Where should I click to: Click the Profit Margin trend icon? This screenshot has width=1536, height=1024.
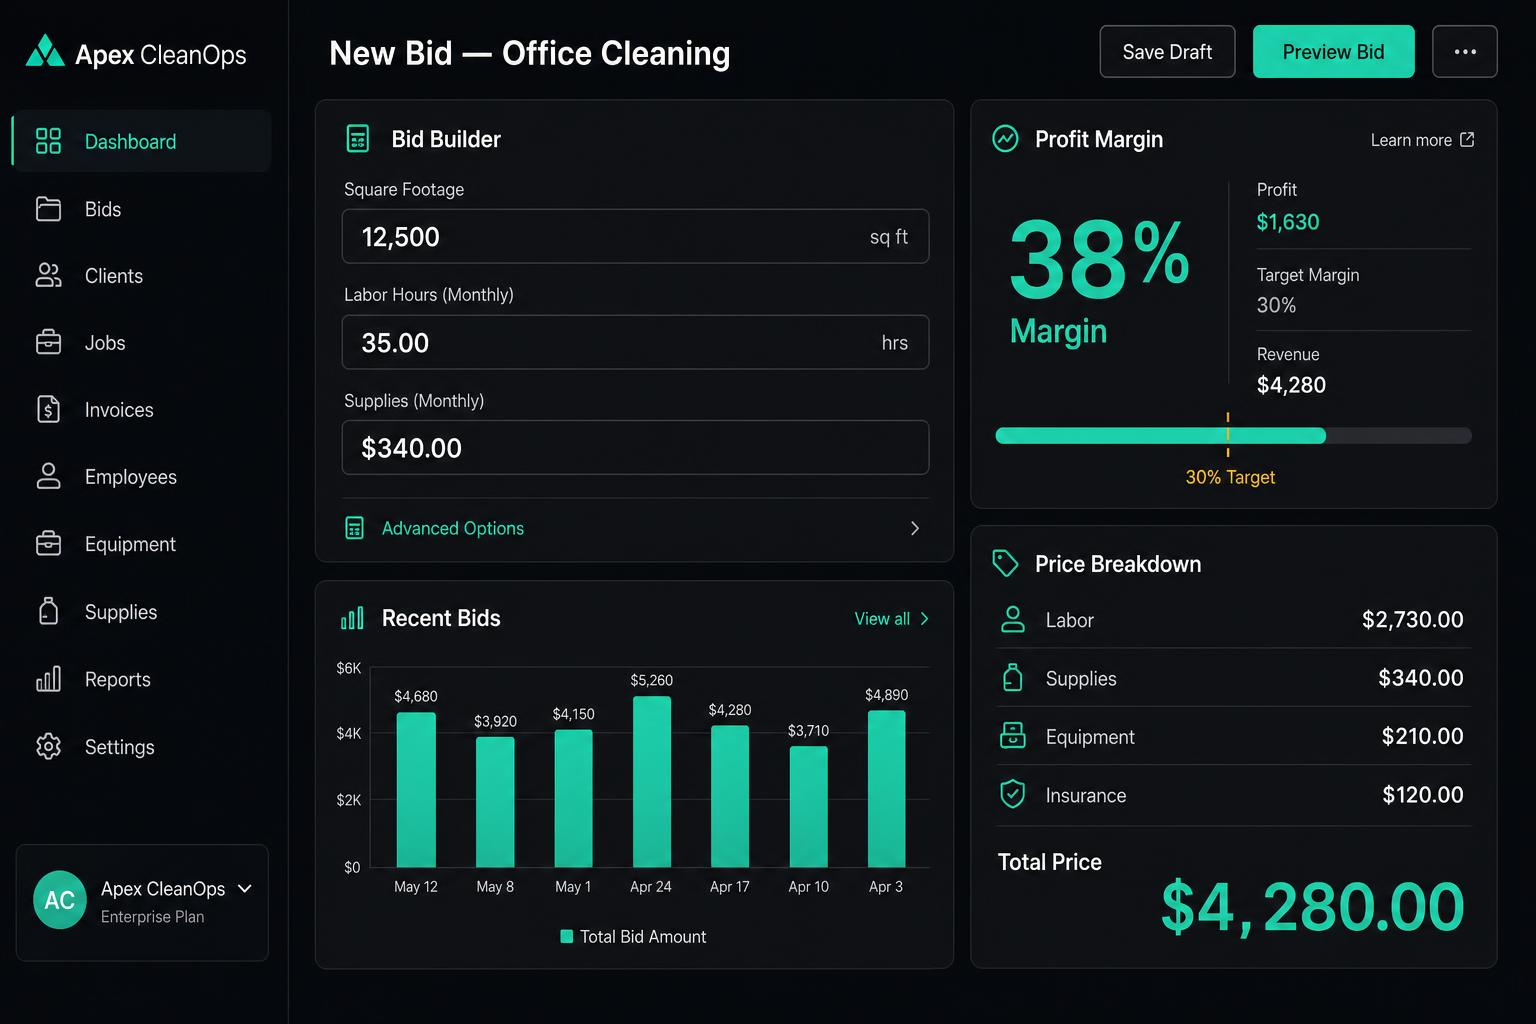(1005, 138)
